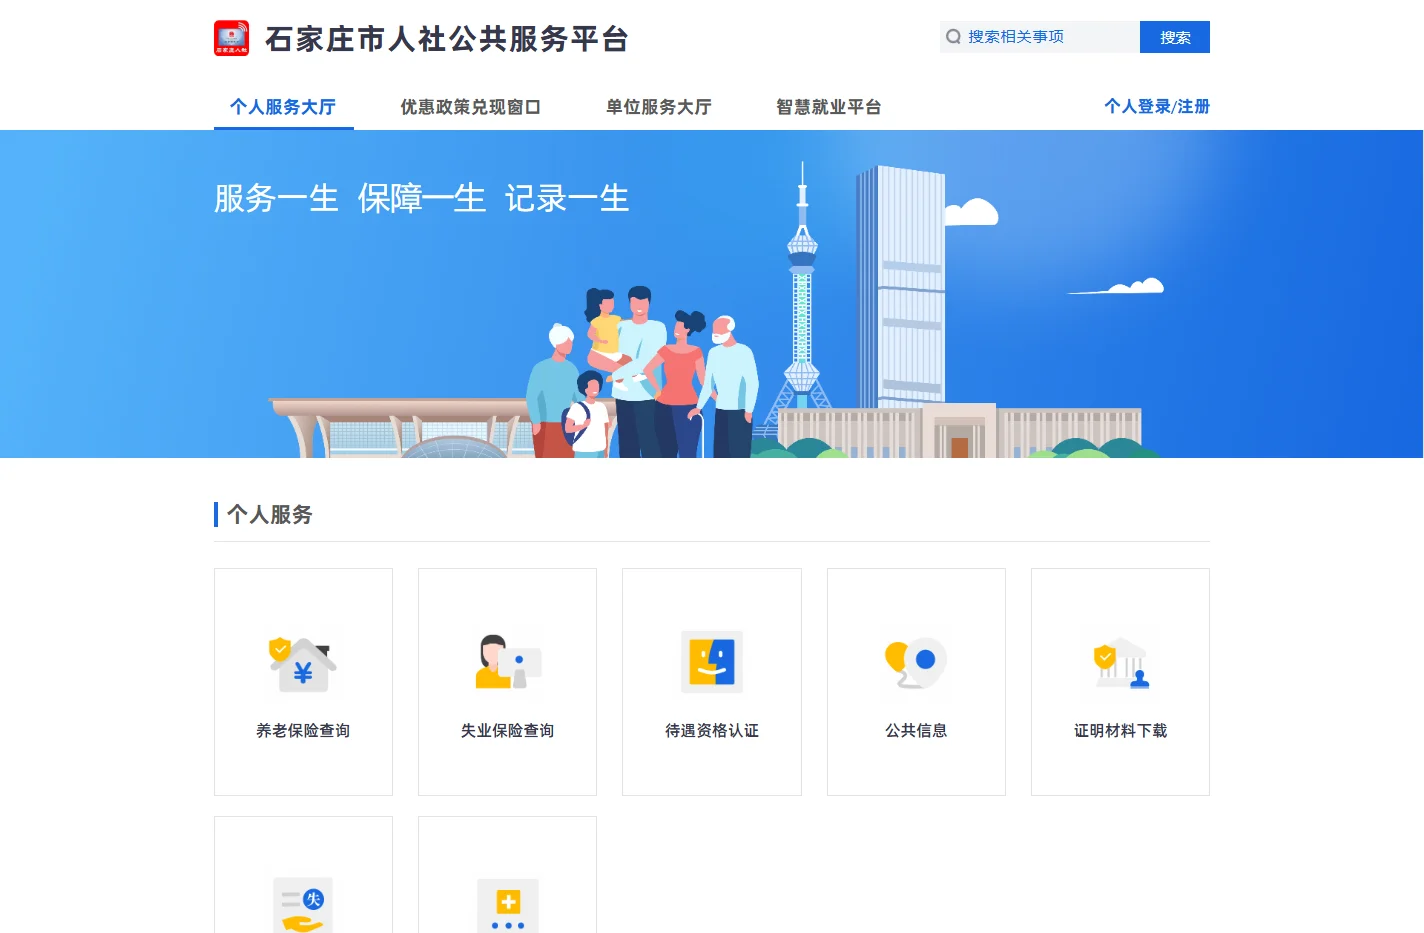Click the 石家庄市人社公共服务平台 title
Viewport: 1424px width, 933px height.
447,39
